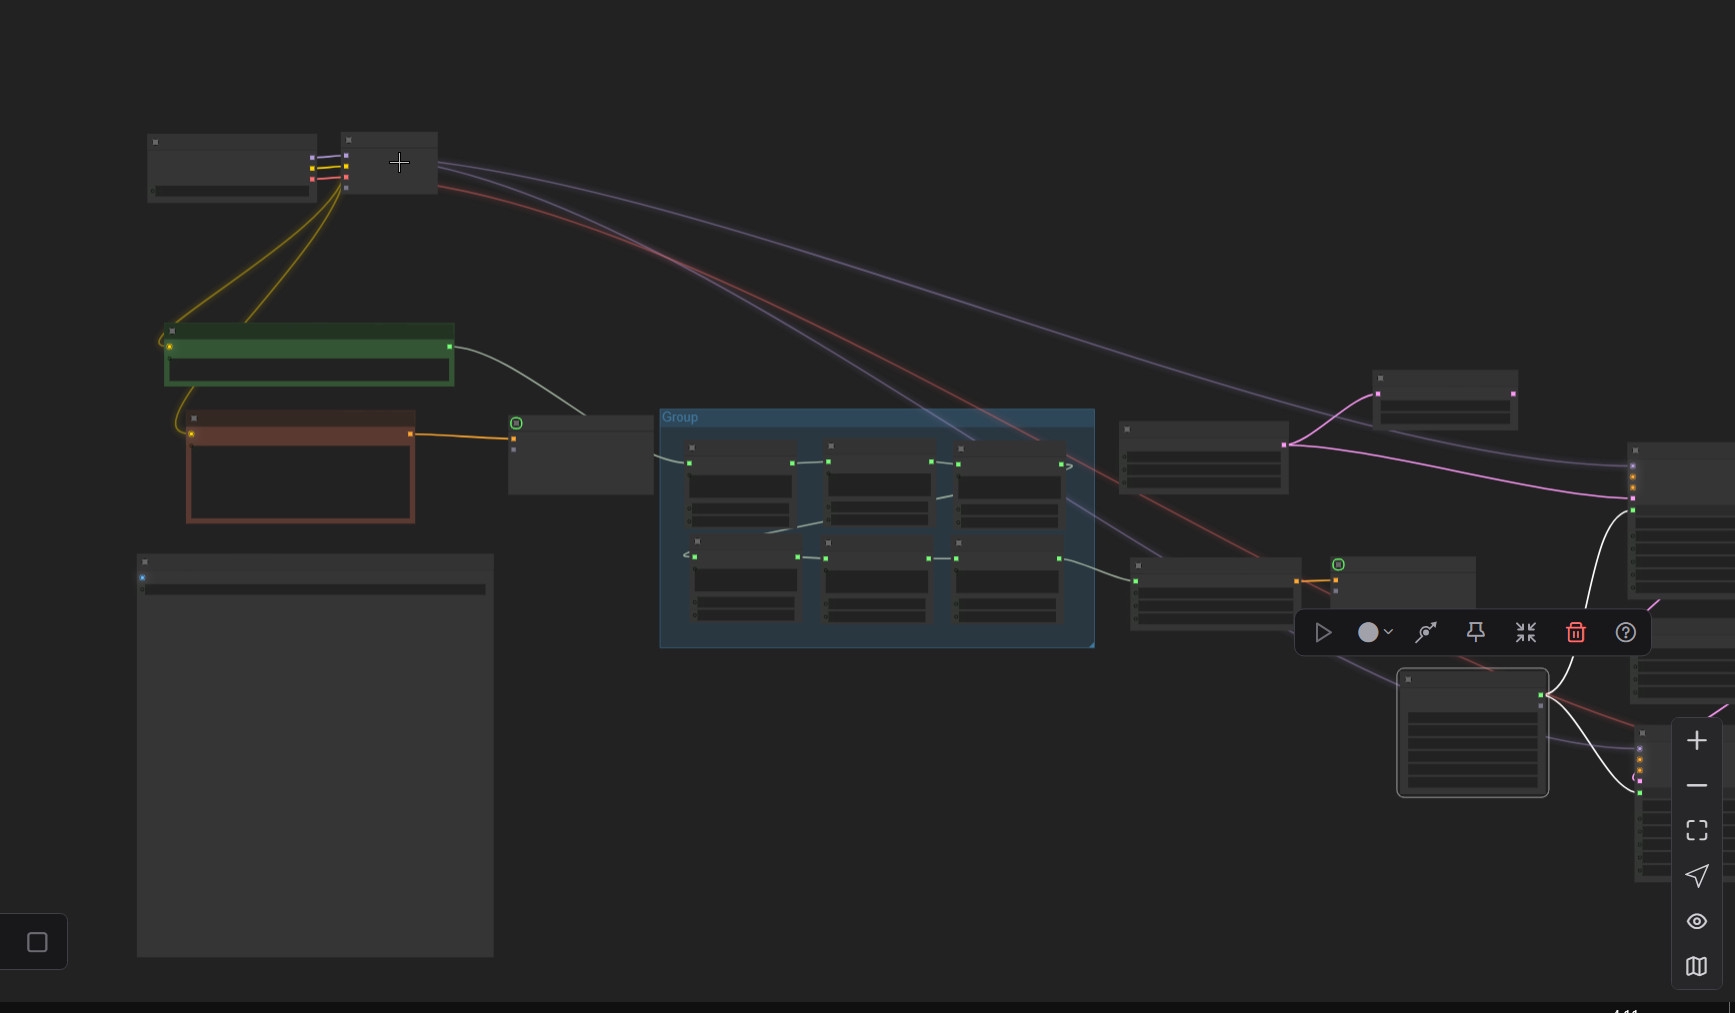Pin the selected node

[1475, 632]
